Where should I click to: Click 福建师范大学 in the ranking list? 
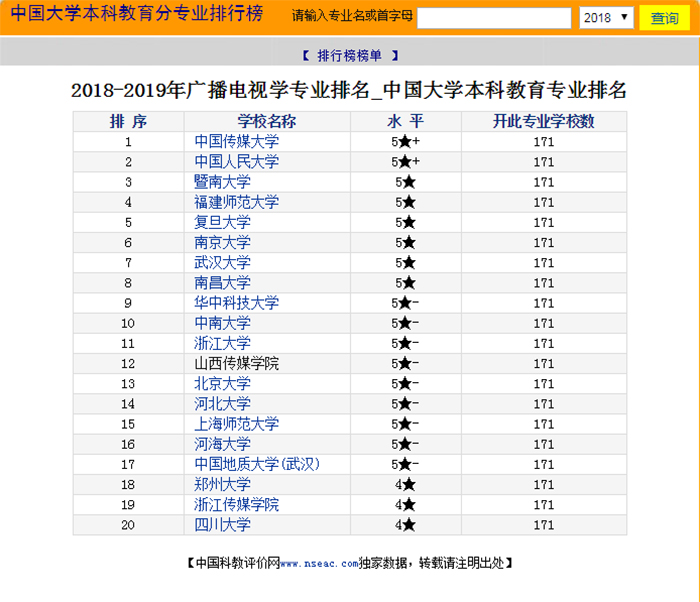tap(236, 202)
